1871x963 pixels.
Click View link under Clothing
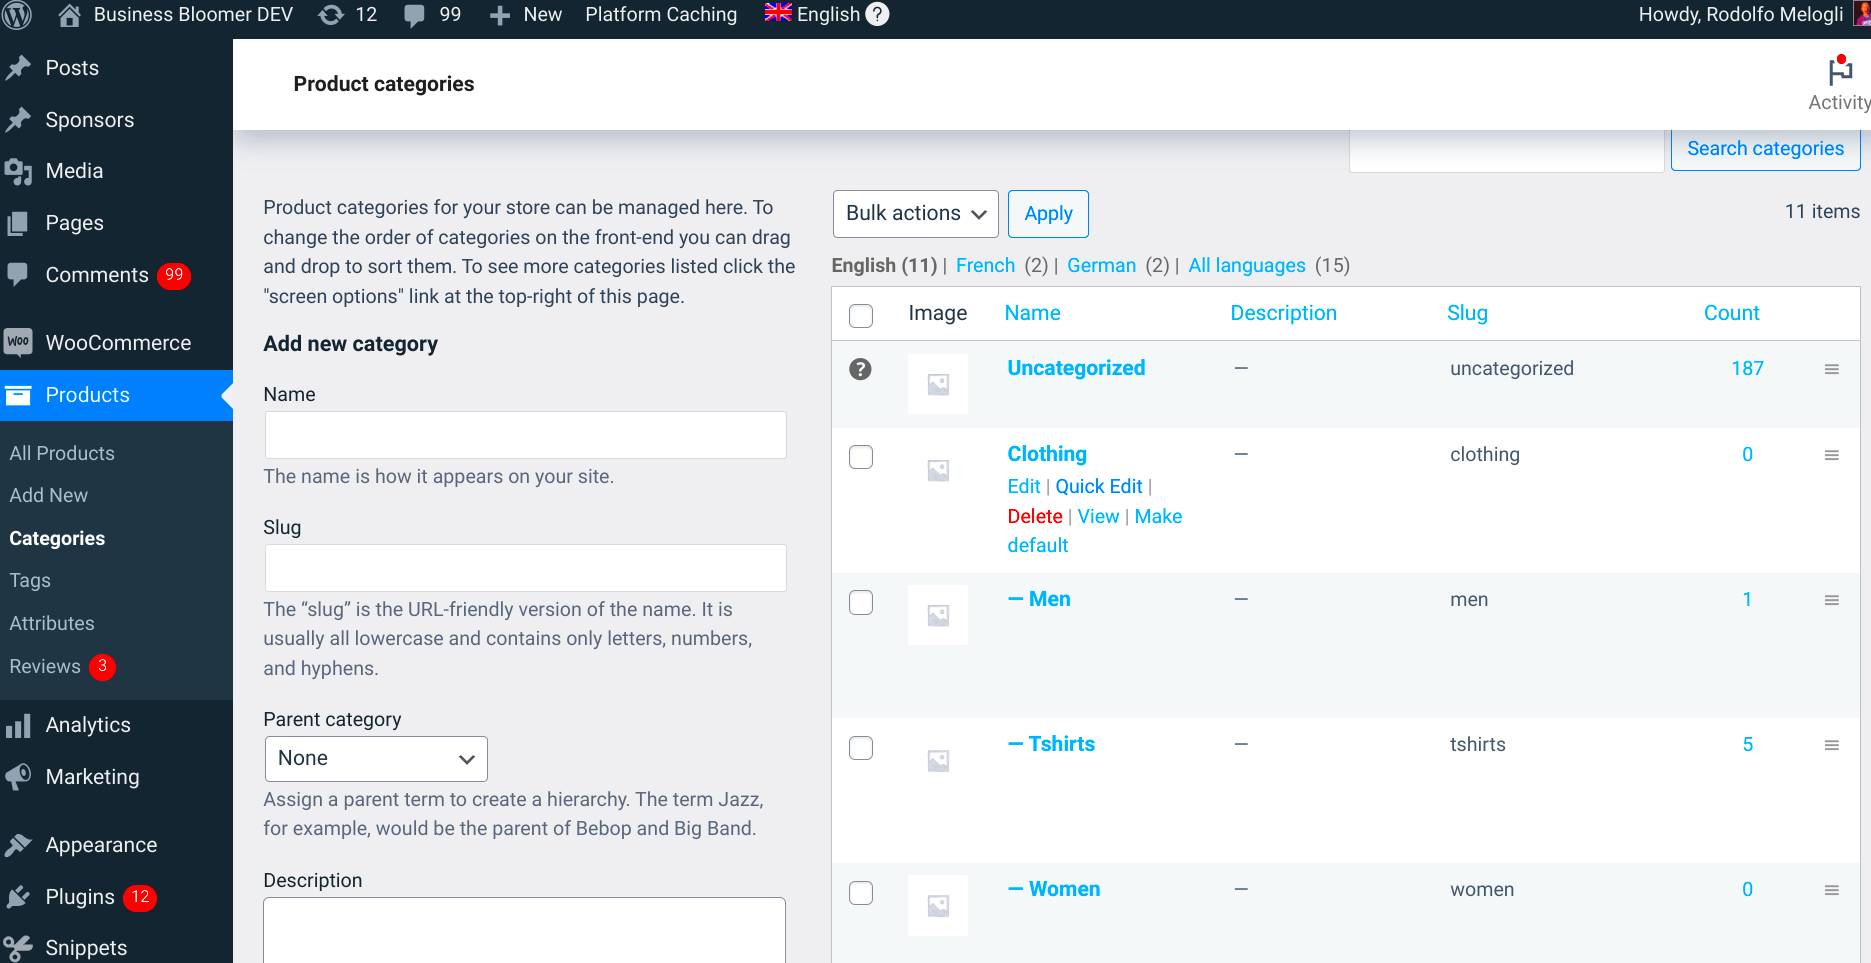pos(1098,516)
